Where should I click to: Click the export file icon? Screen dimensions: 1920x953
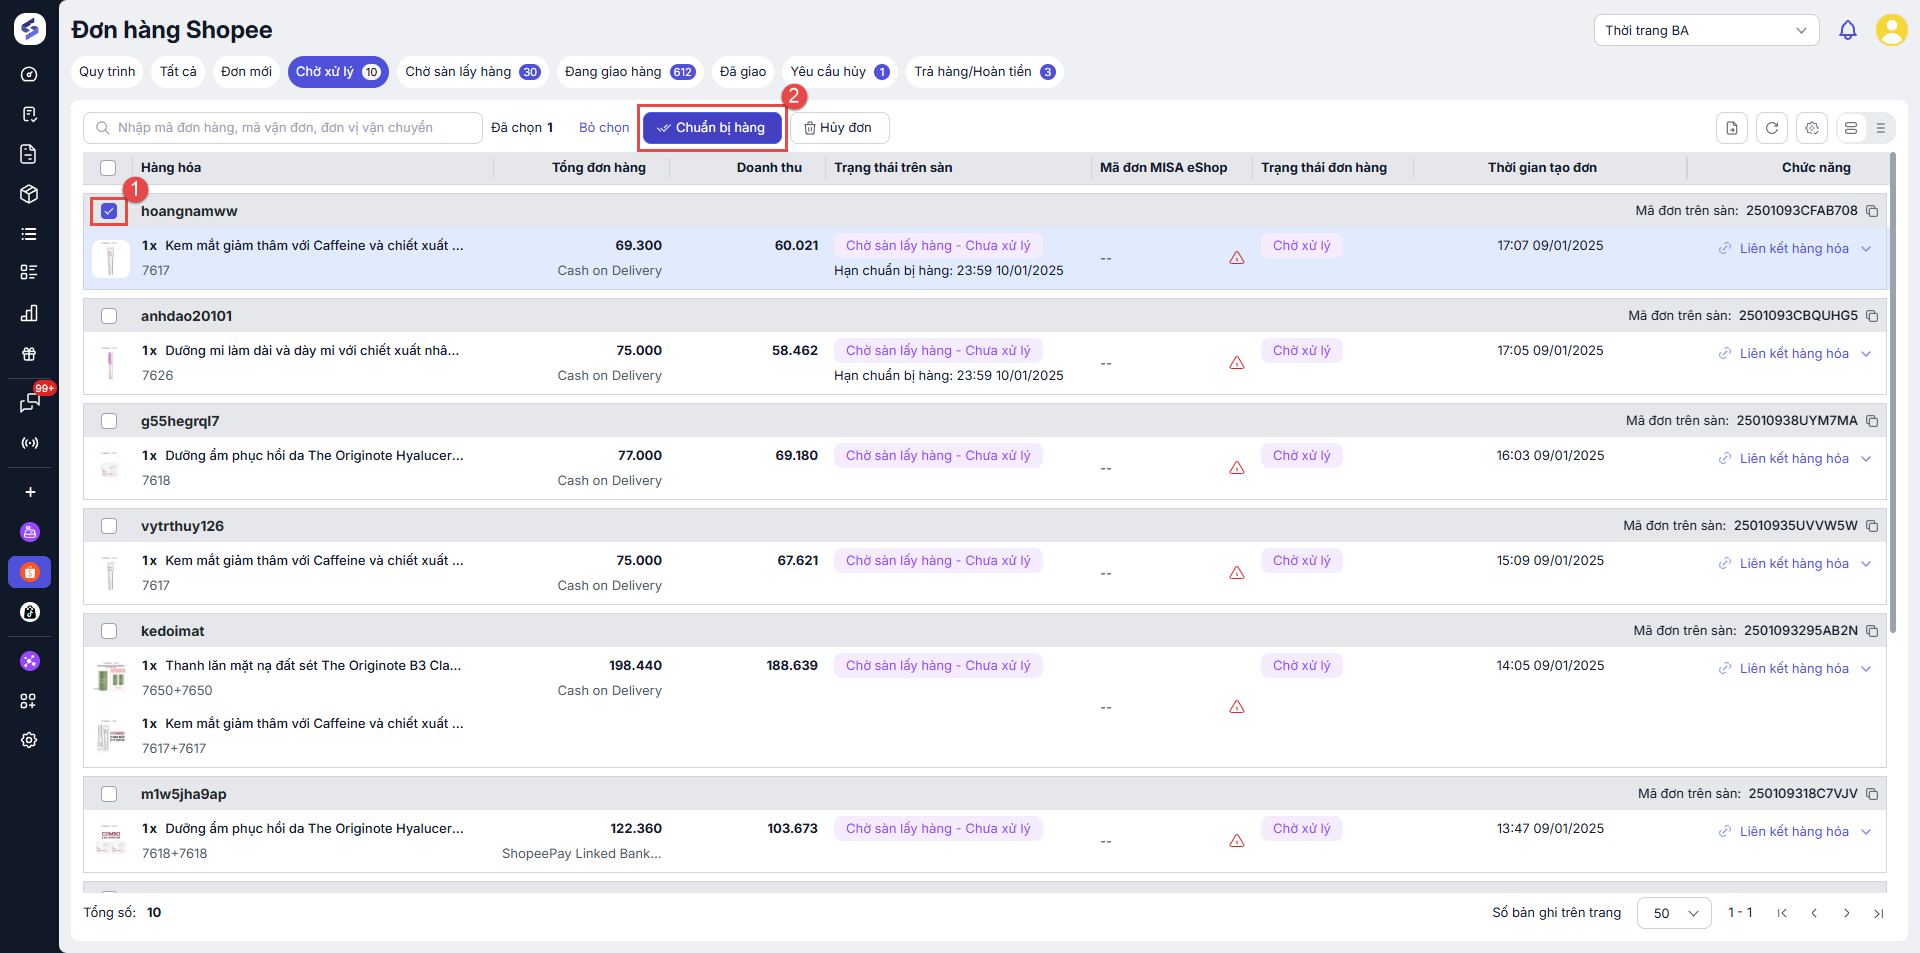[1732, 128]
